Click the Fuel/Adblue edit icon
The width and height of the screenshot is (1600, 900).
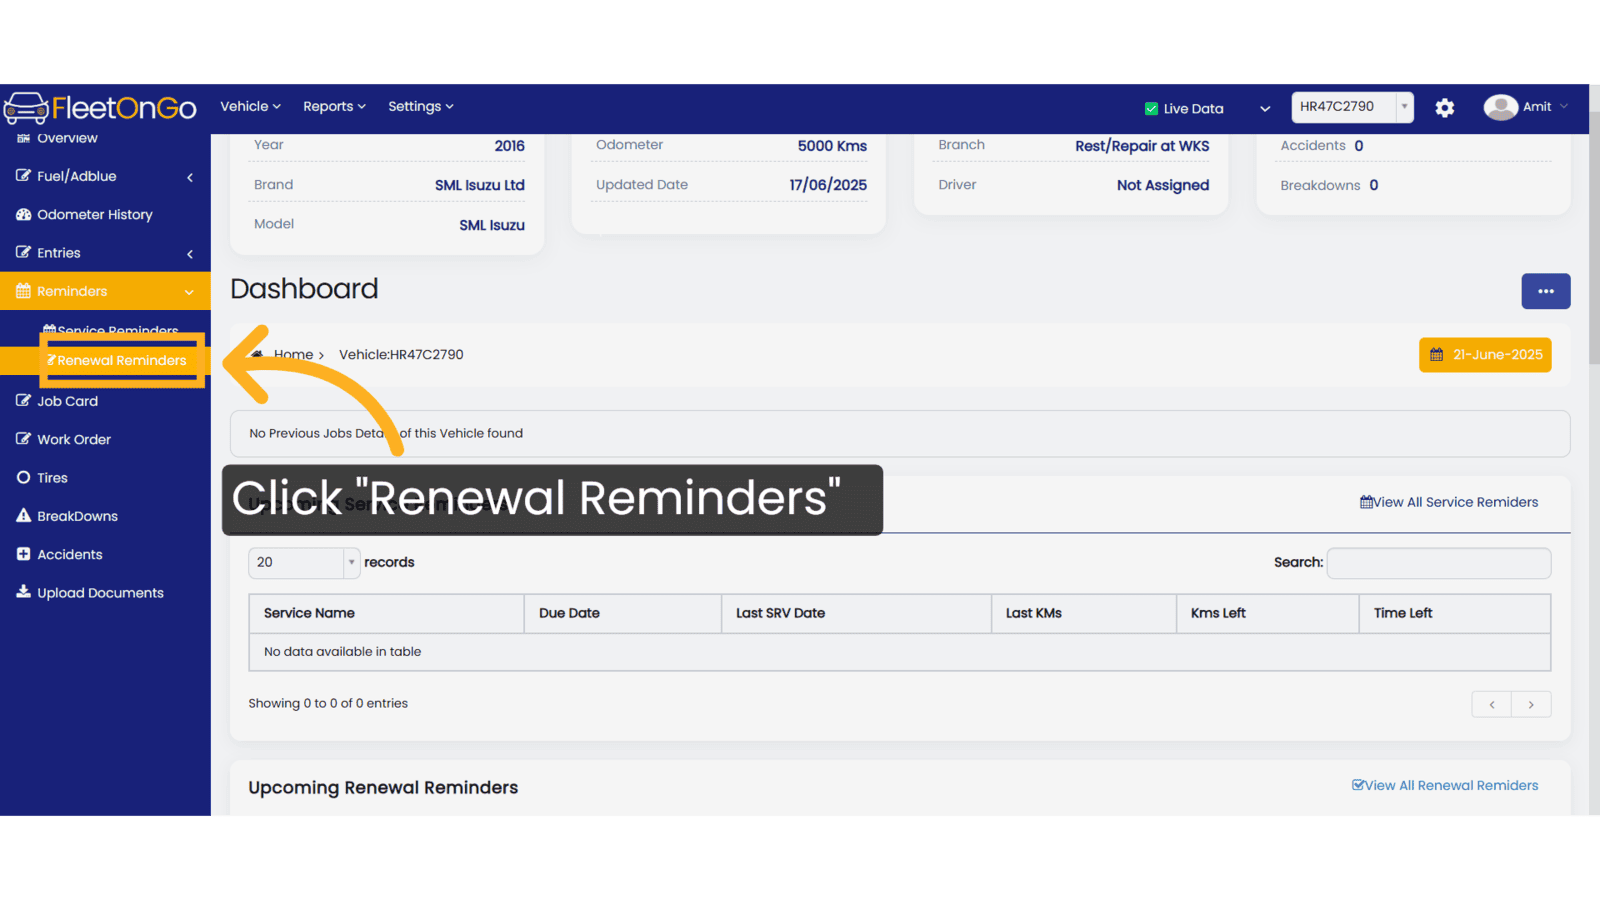coord(23,176)
